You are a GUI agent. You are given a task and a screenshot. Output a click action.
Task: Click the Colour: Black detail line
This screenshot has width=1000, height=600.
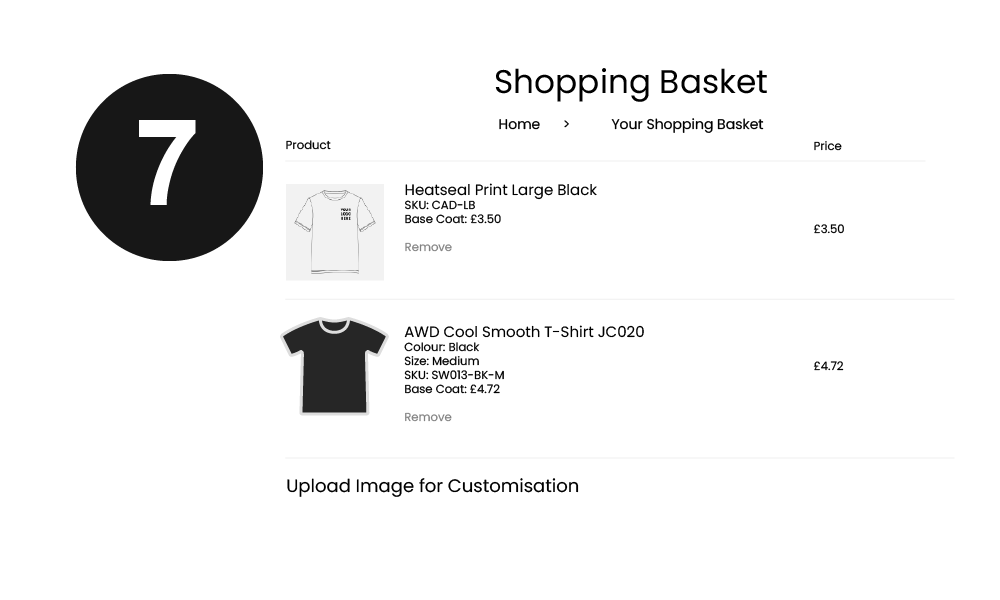tap(441, 347)
